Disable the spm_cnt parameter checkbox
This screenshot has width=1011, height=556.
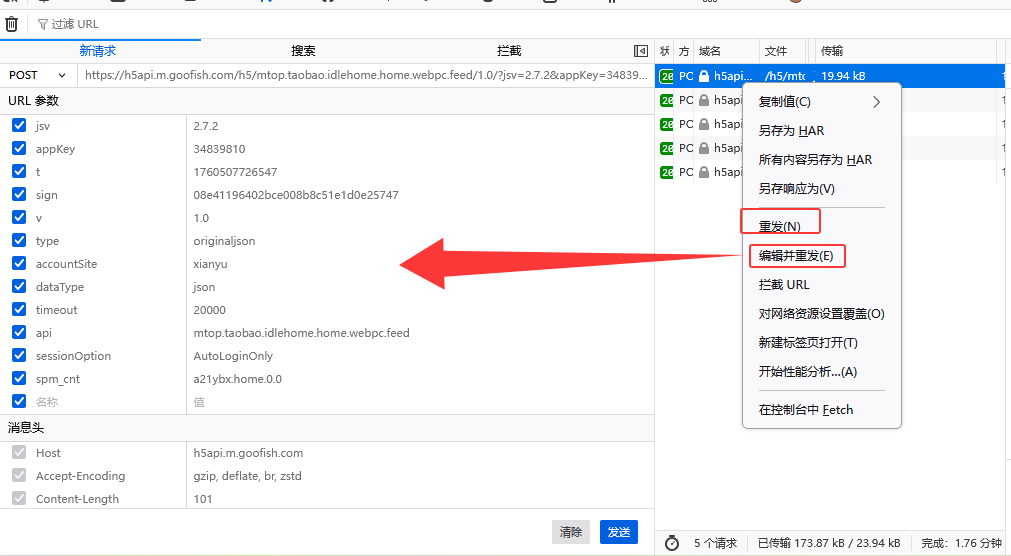coord(18,379)
